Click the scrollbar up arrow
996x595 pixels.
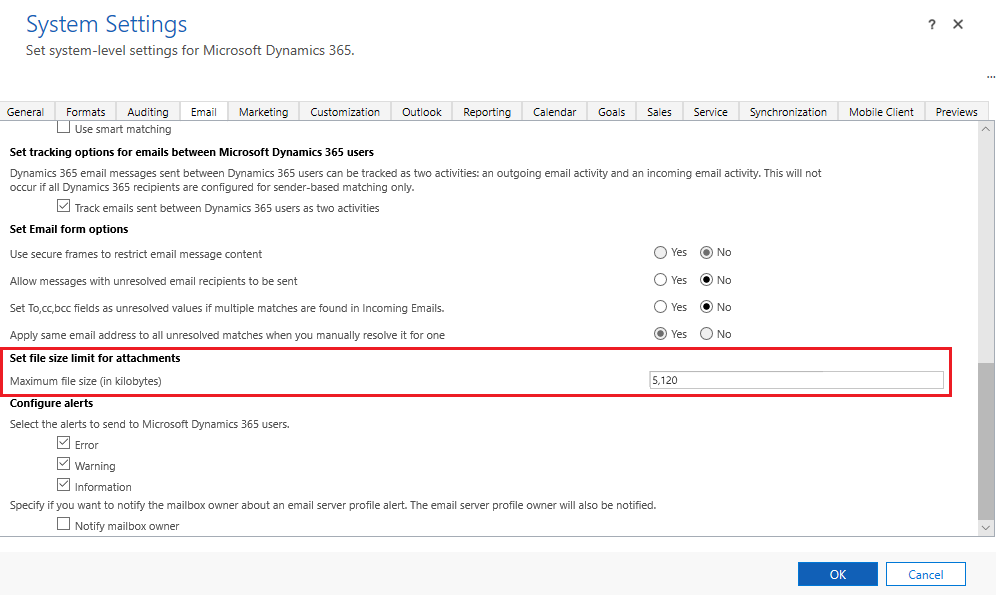pyautogui.click(x=986, y=129)
